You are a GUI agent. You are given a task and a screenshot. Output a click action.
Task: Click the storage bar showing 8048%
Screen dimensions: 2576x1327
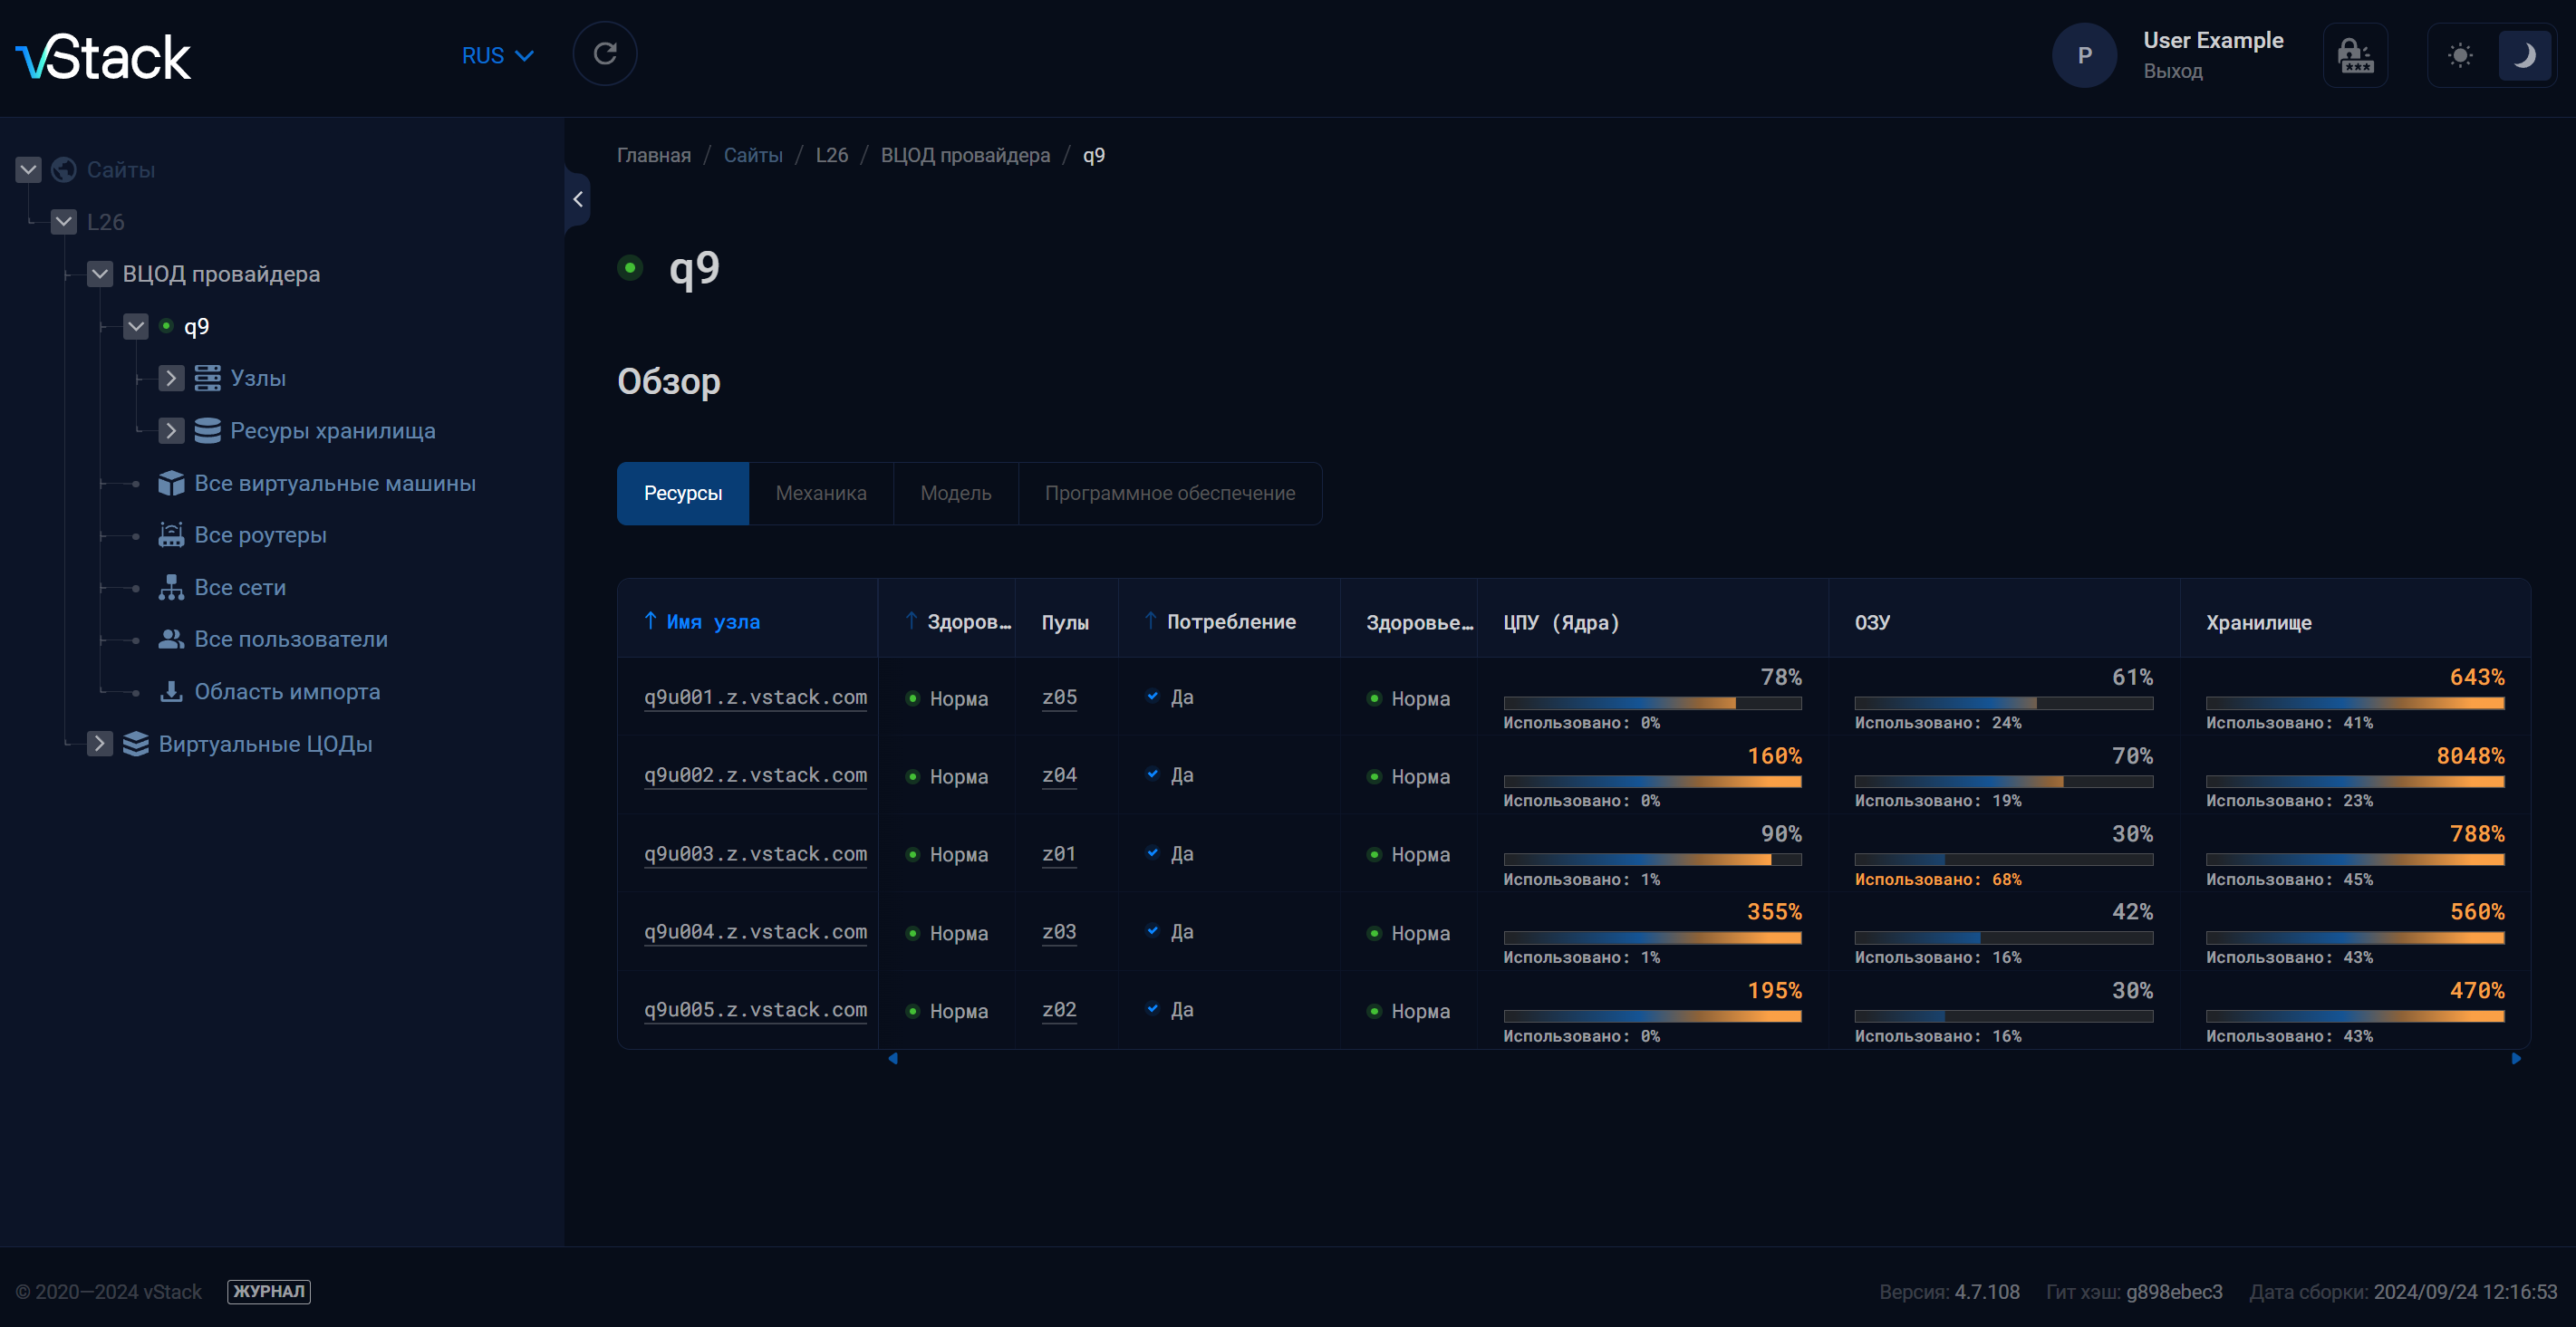coord(2356,781)
